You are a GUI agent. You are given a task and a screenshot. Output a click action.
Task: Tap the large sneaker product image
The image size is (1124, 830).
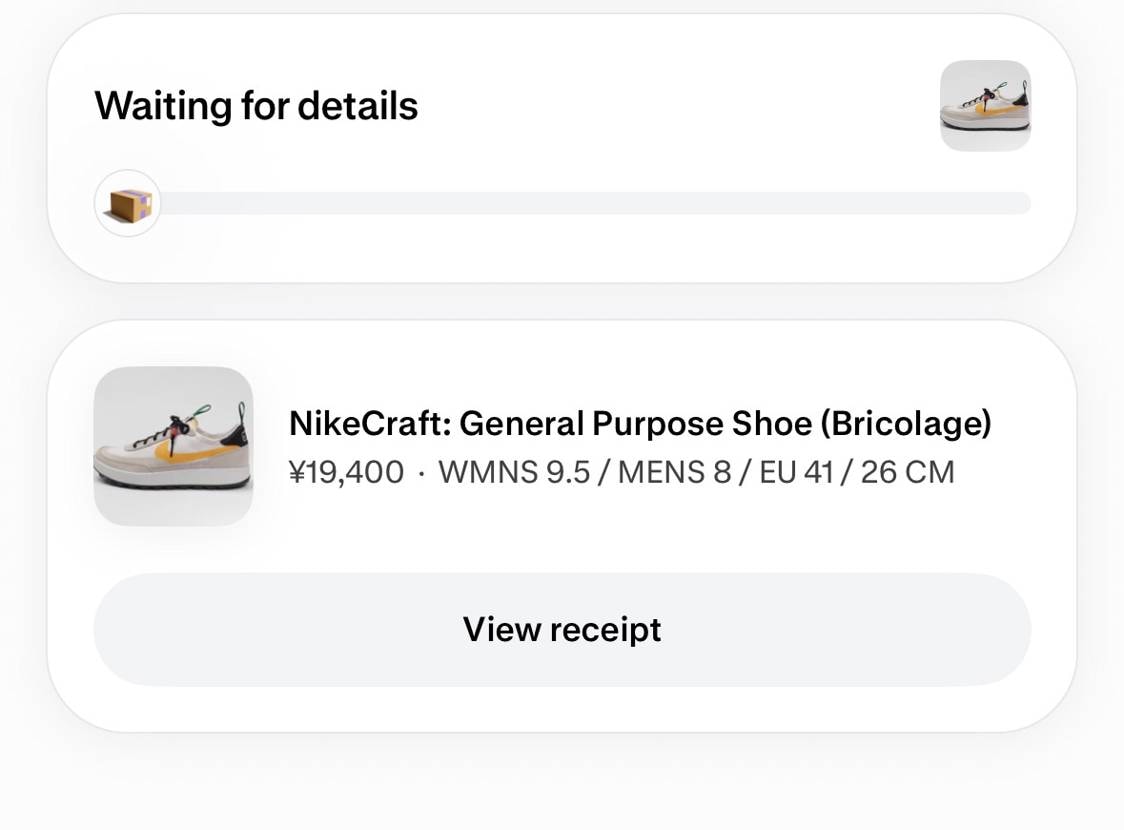tap(173, 446)
